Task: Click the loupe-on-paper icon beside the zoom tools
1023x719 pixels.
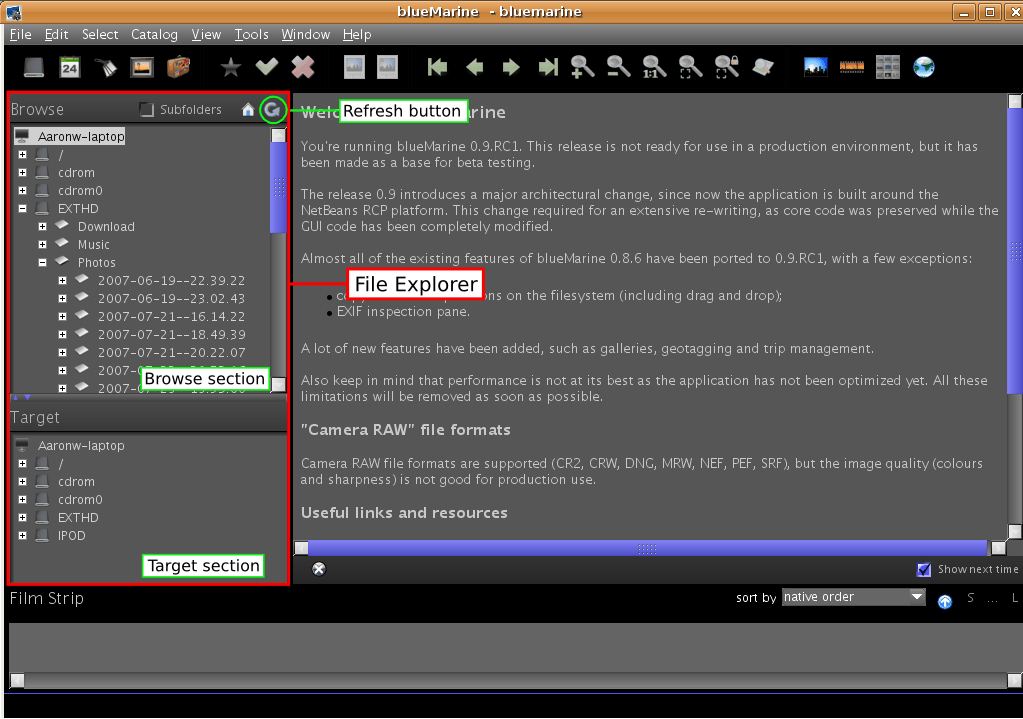Action: coord(763,67)
